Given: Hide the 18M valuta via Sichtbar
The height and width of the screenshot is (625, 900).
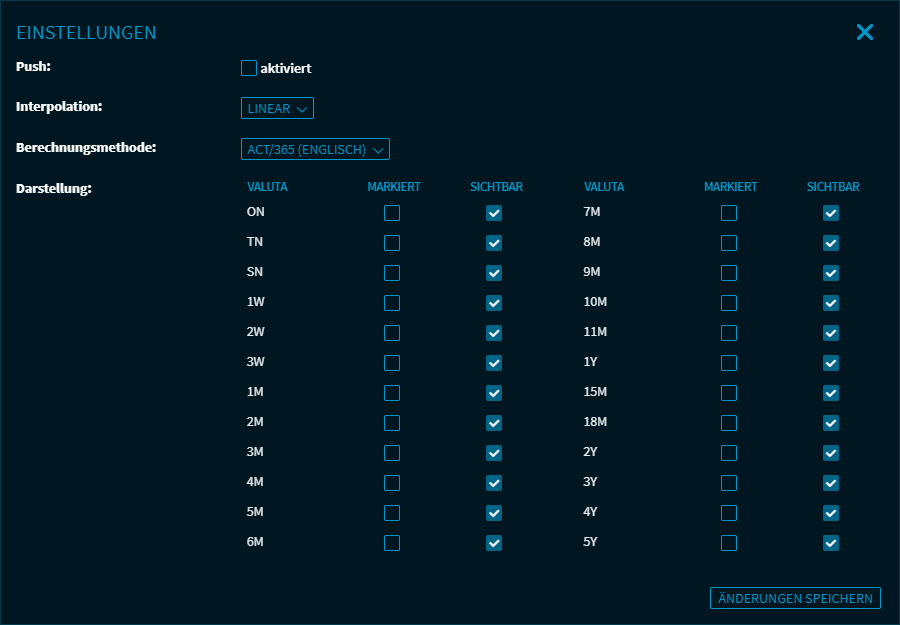Looking at the screenshot, I should [x=831, y=423].
